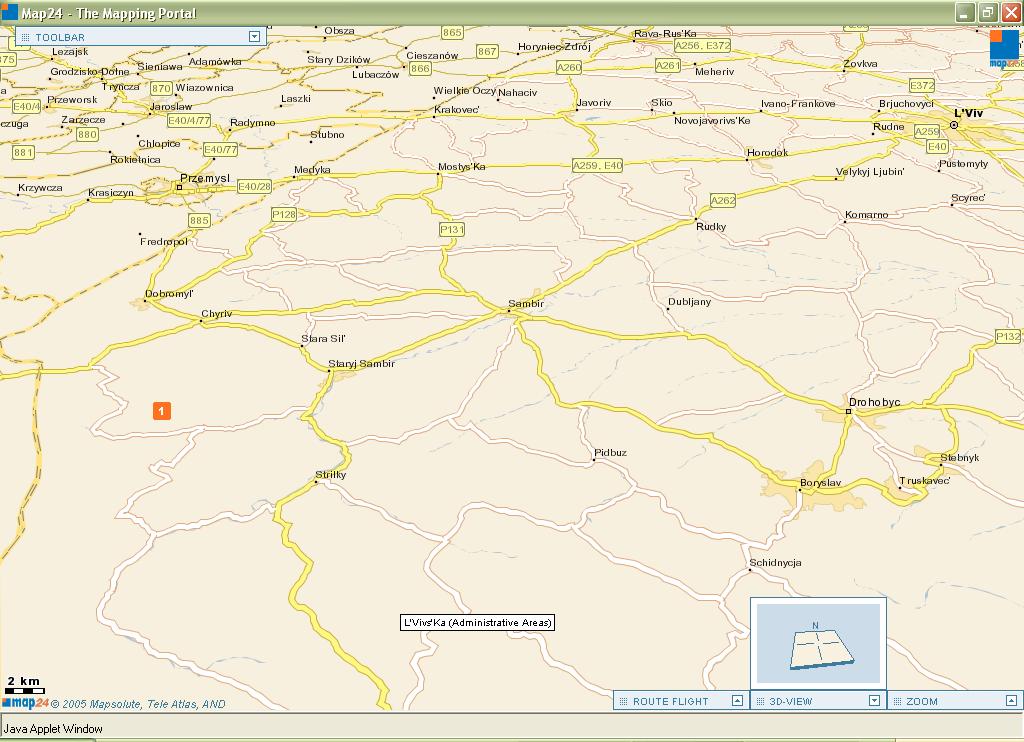
Task: Expand the ZOOM panel arrow
Action: (x=1011, y=701)
